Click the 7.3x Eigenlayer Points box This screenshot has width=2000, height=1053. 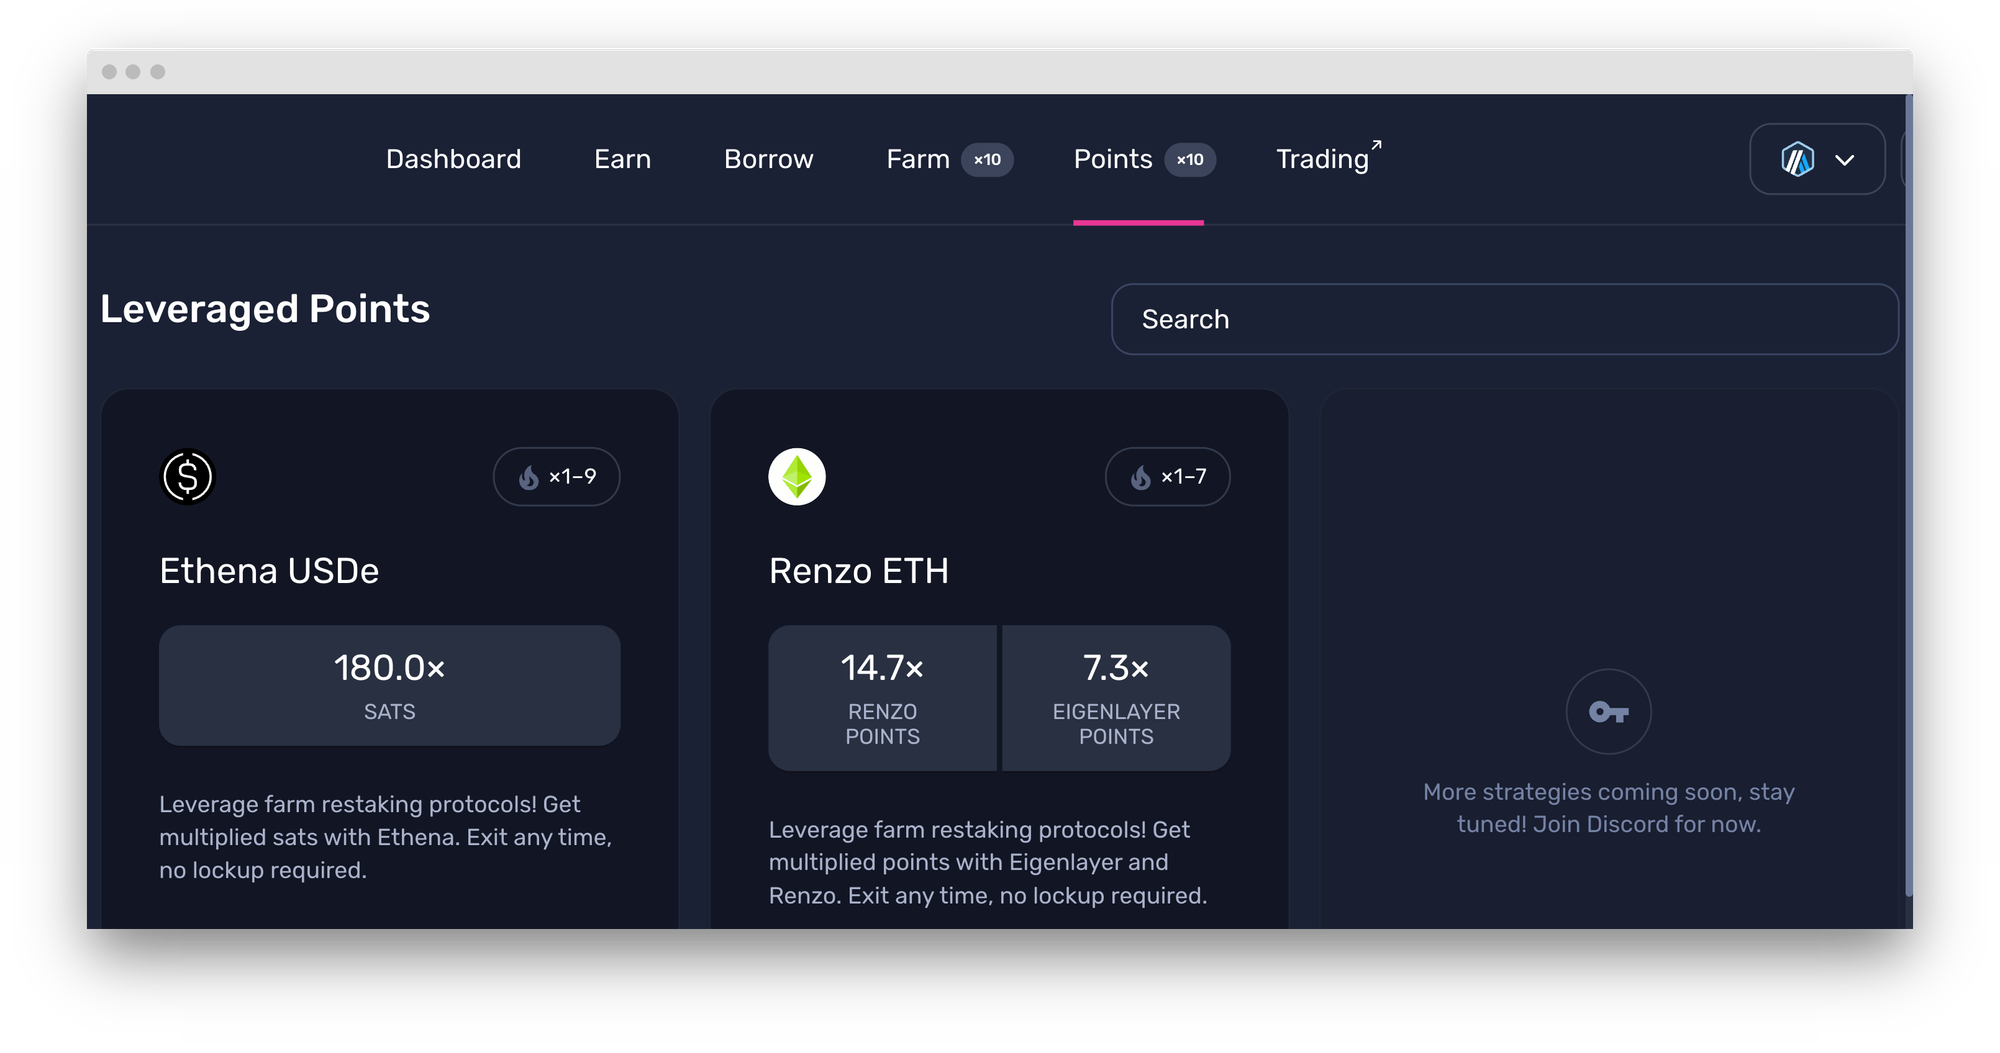(x=1116, y=698)
